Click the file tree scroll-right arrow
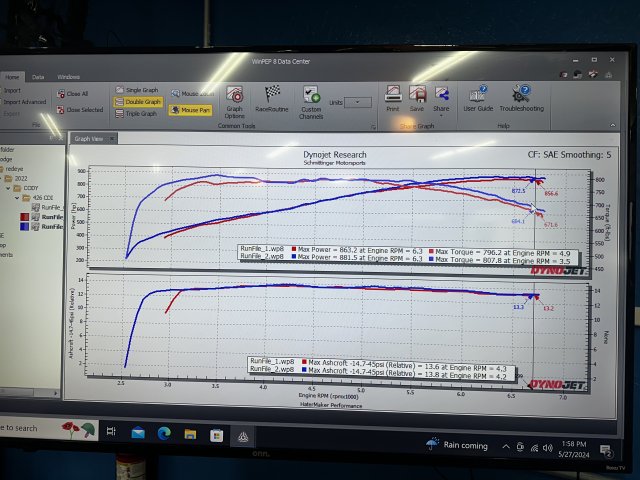 (56, 393)
